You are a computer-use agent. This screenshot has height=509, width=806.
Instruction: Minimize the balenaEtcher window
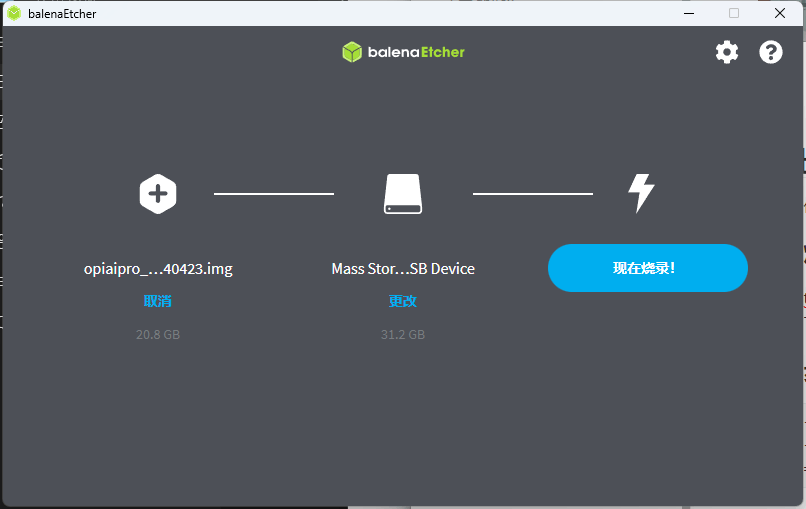point(689,13)
